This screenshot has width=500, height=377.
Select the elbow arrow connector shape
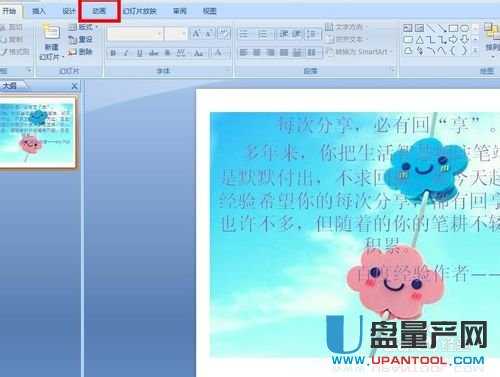point(442,40)
